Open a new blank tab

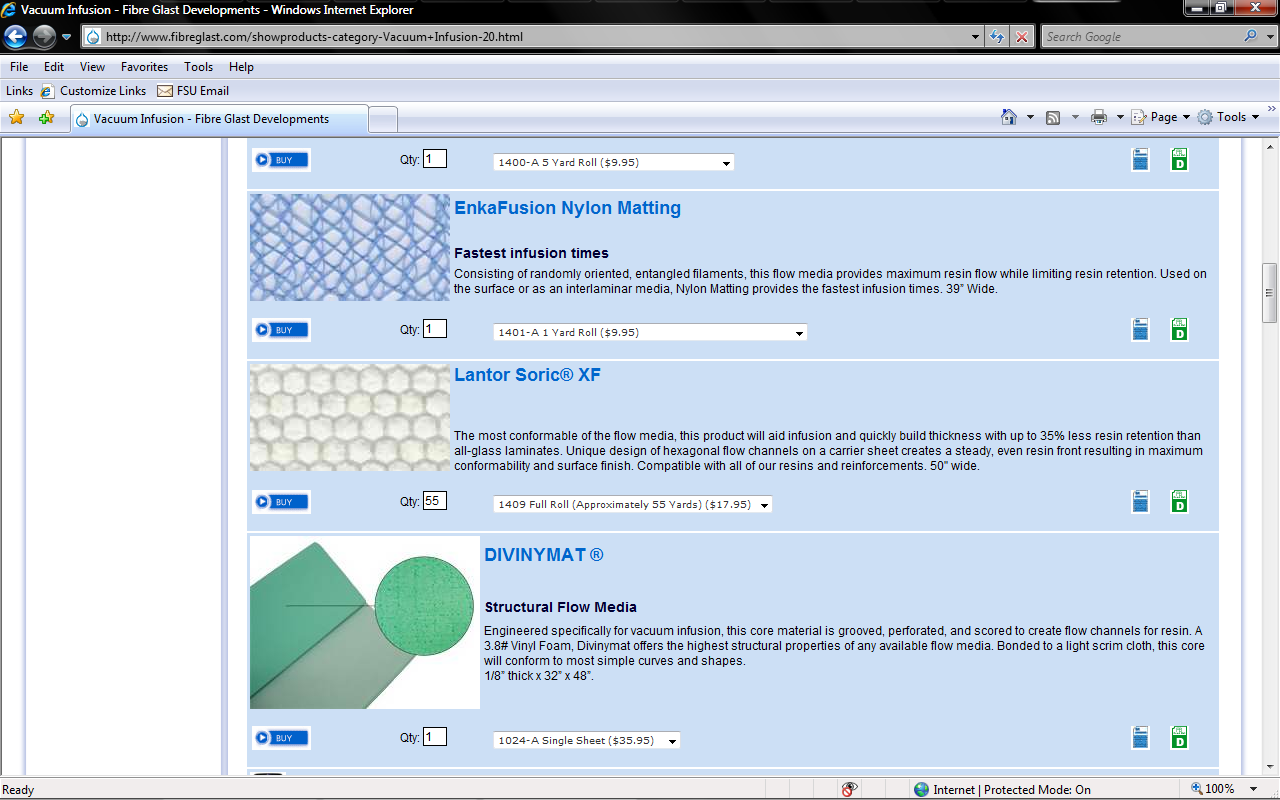click(383, 119)
